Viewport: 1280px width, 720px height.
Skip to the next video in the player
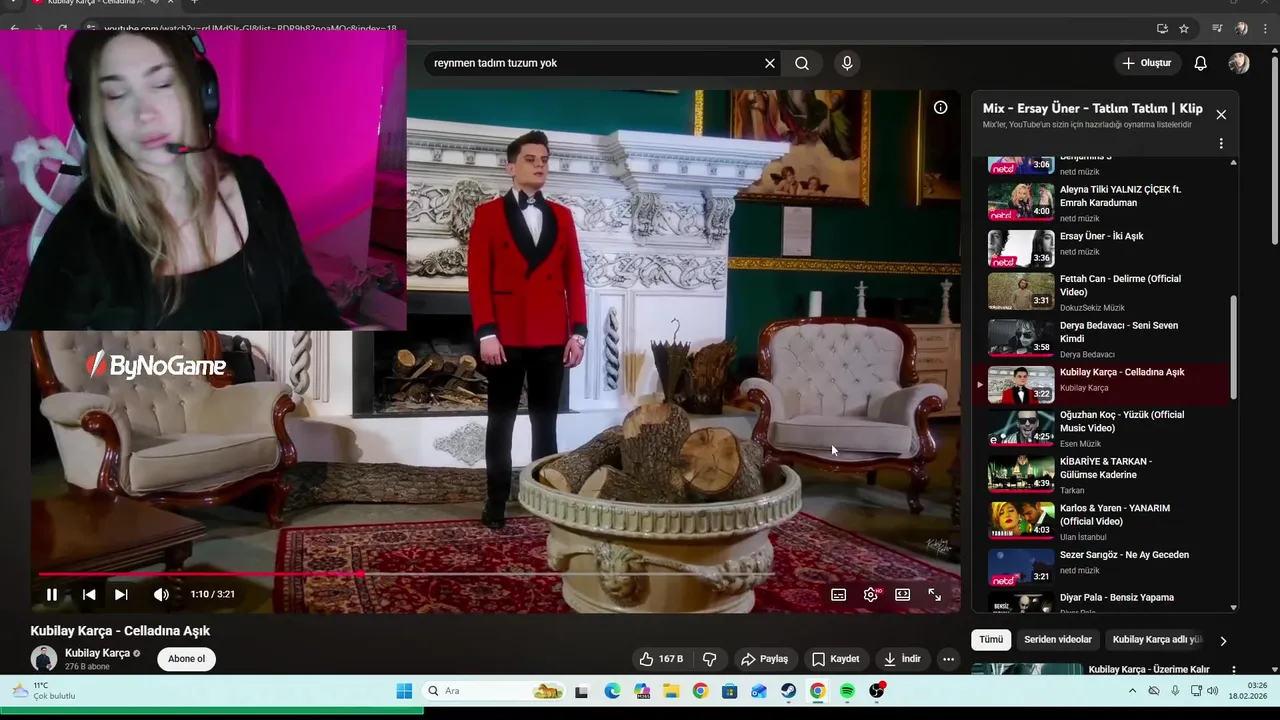click(121, 594)
